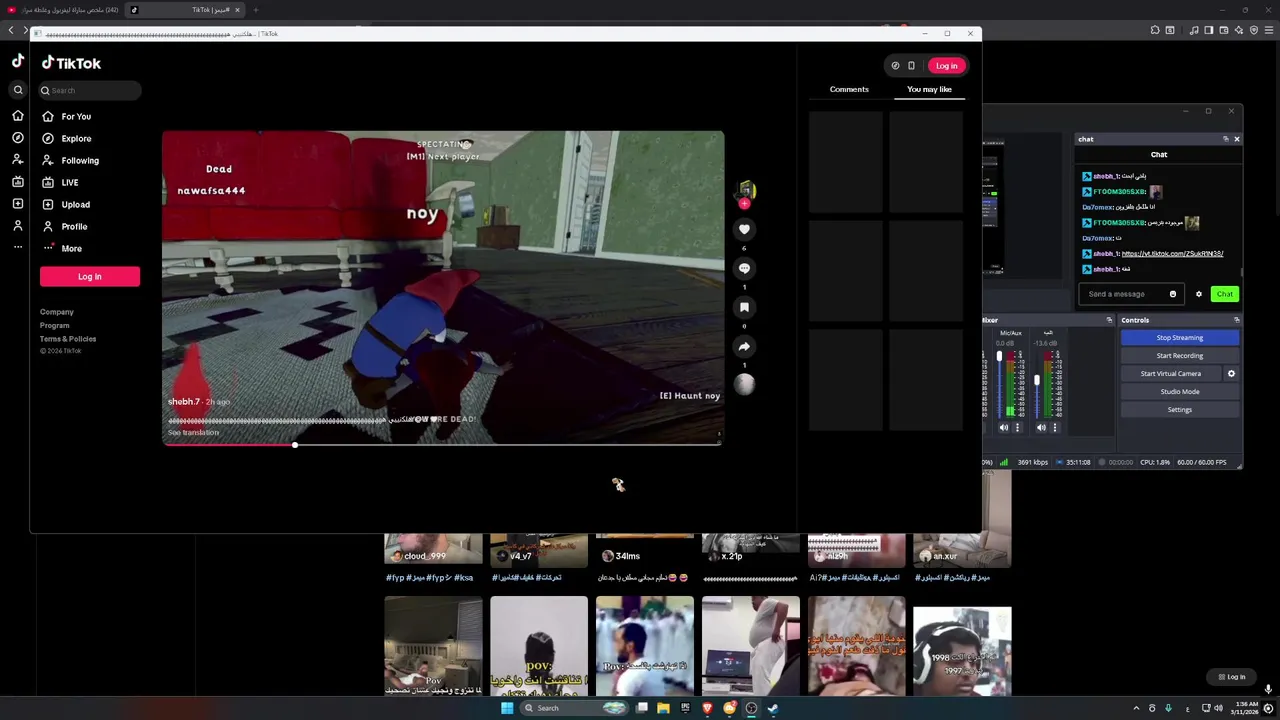Screen dimensions: 1280x720
Task: Open emoji picker in OBS chat input
Action: (x=1173, y=294)
